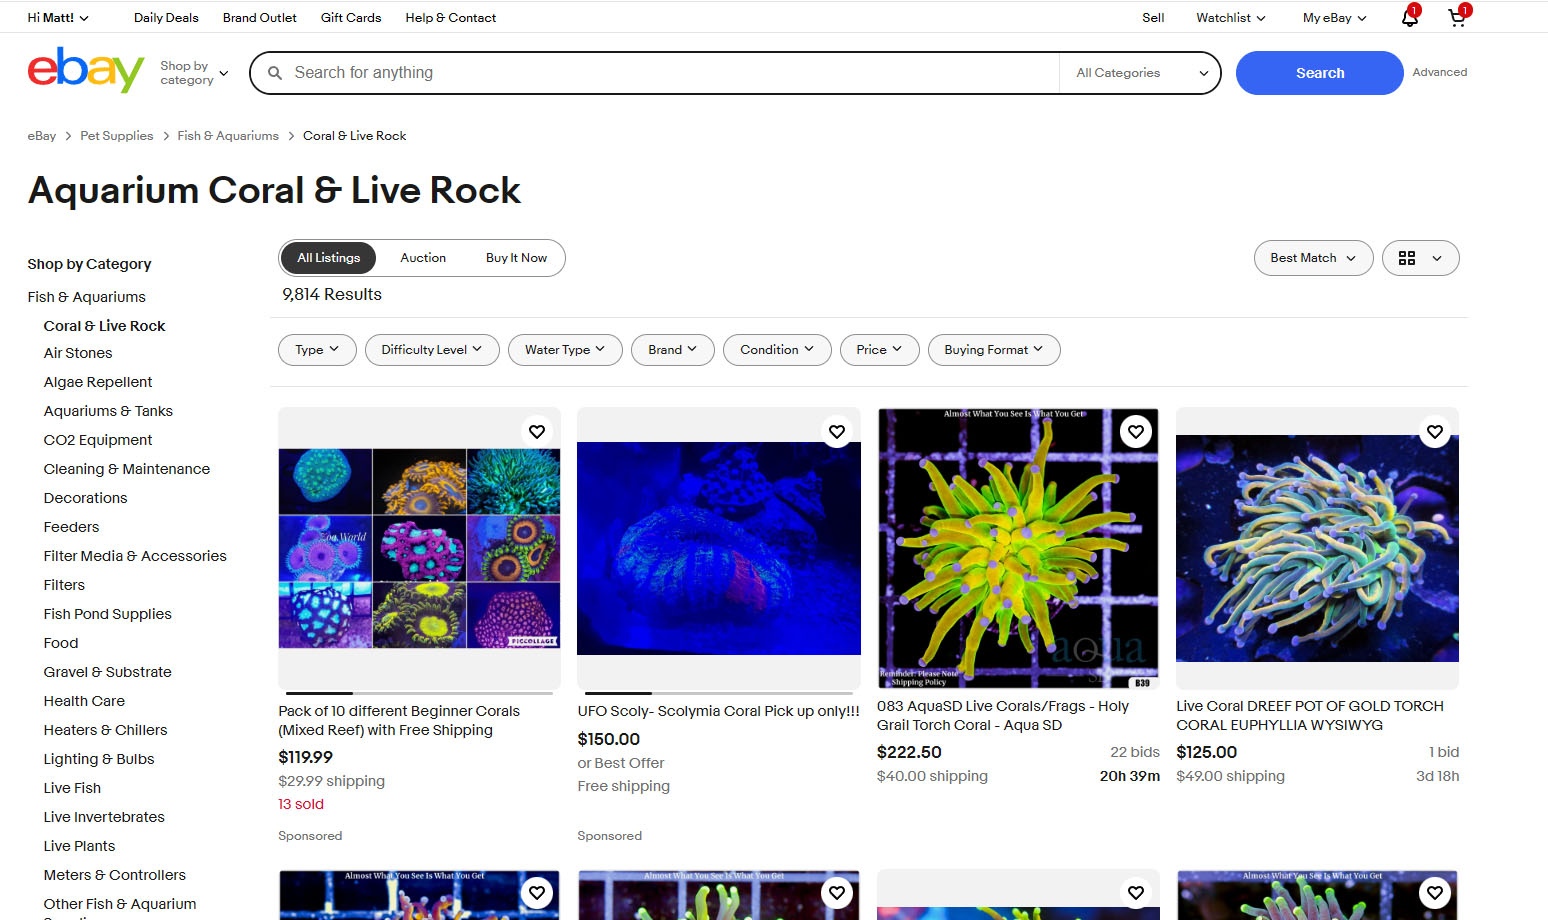
Task: Select Live Invertebrates category
Action: pos(104,817)
